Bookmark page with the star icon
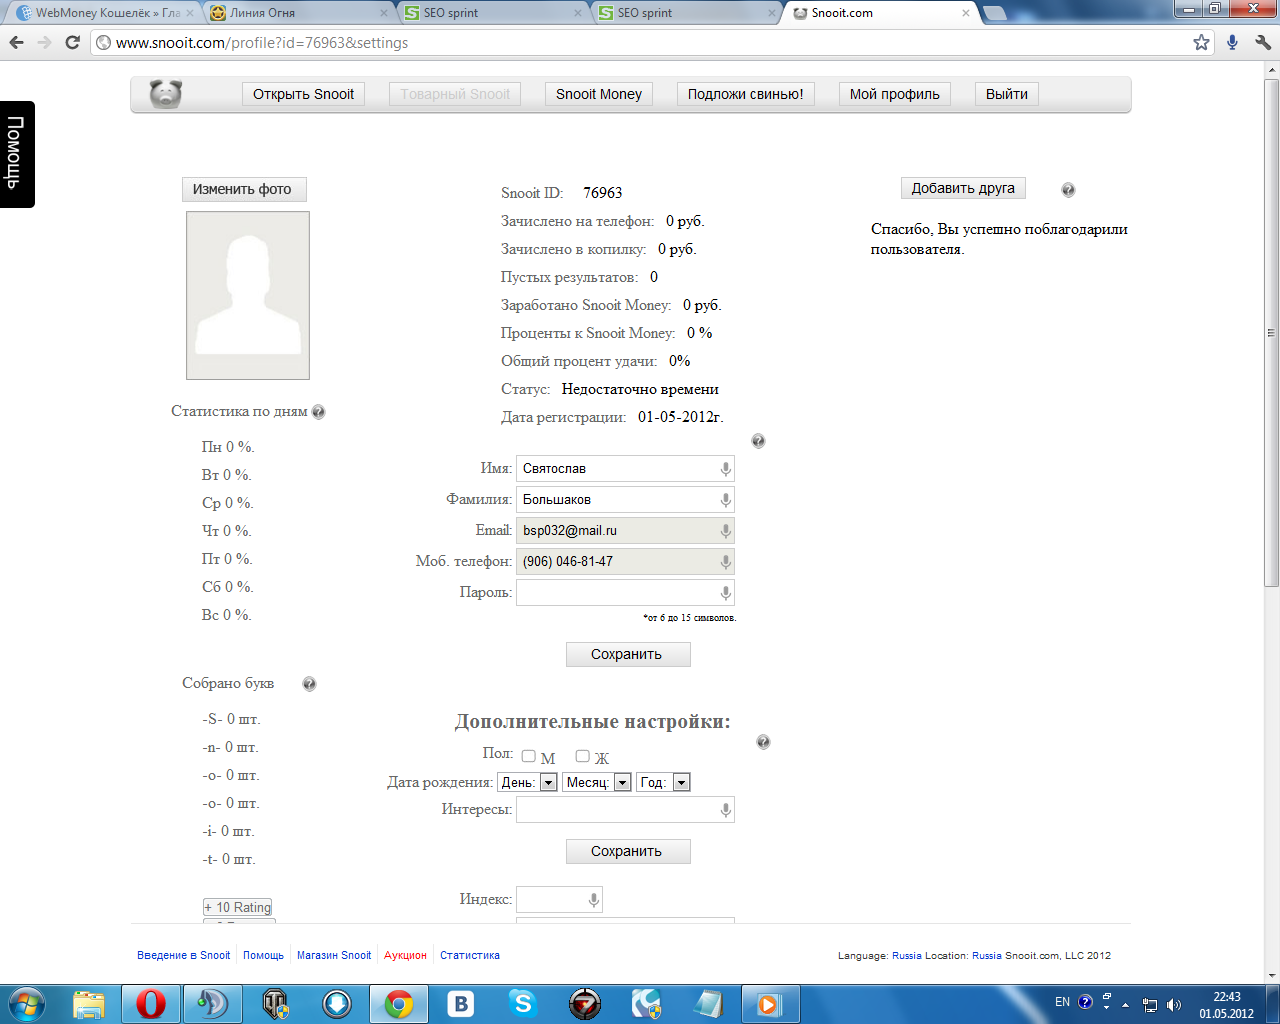The width and height of the screenshot is (1280, 1024). [1201, 43]
